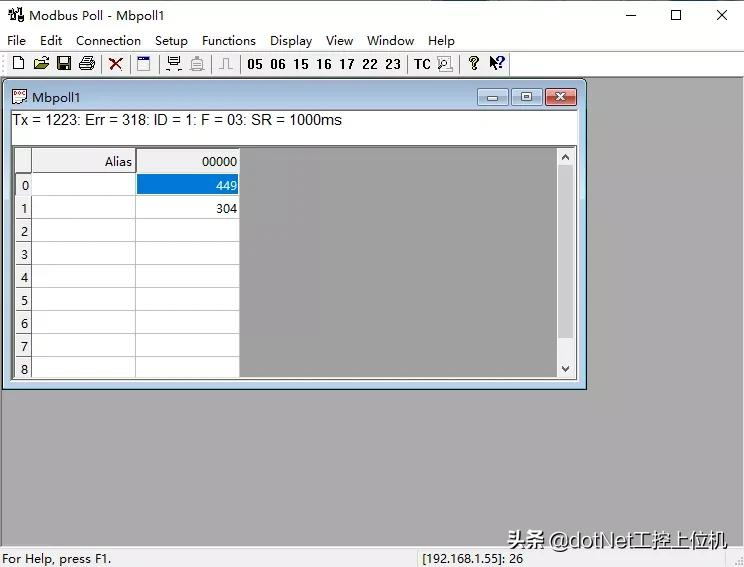Click the scroll up arrow in Mbpoll1

pyautogui.click(x=566, y=157)
